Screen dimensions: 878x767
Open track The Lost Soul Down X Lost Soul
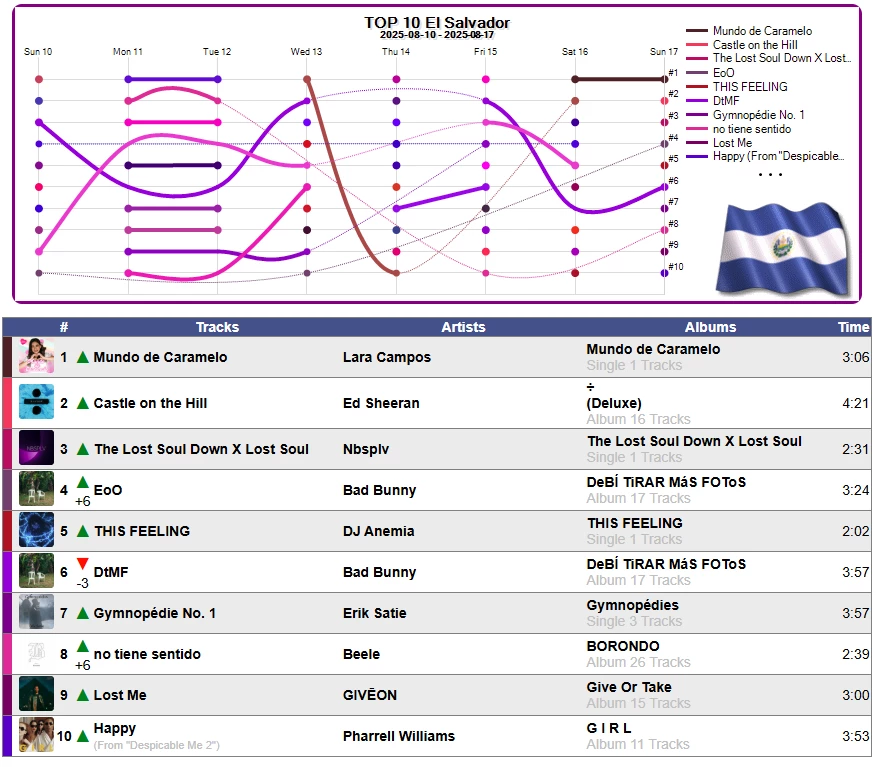(201, 449)
